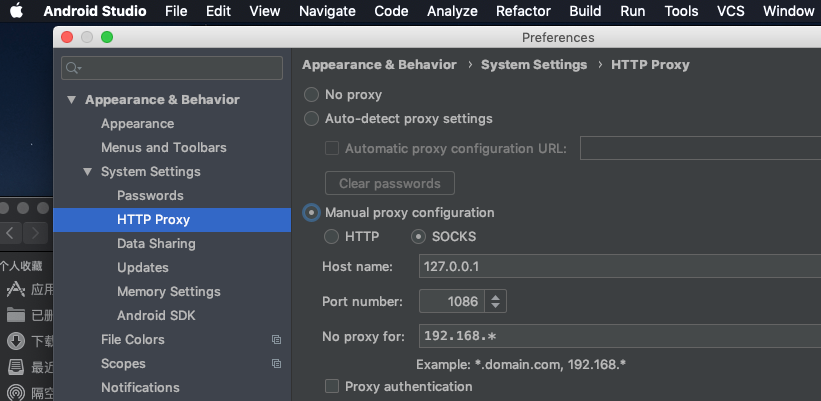This screenshot has height=401, width=821.
Task: Select Auto-detect proxy settings option
Action: pyautogui.click(x=312, y=119)
